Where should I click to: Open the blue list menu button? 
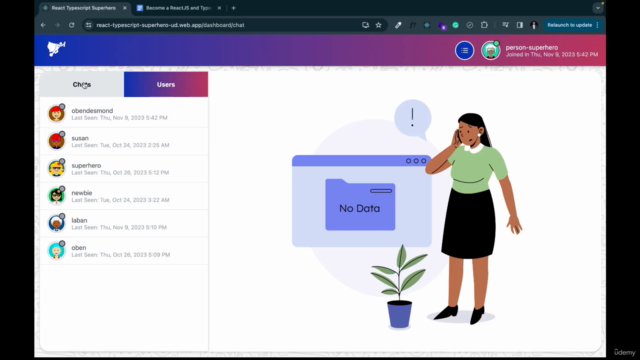[464, 51]
